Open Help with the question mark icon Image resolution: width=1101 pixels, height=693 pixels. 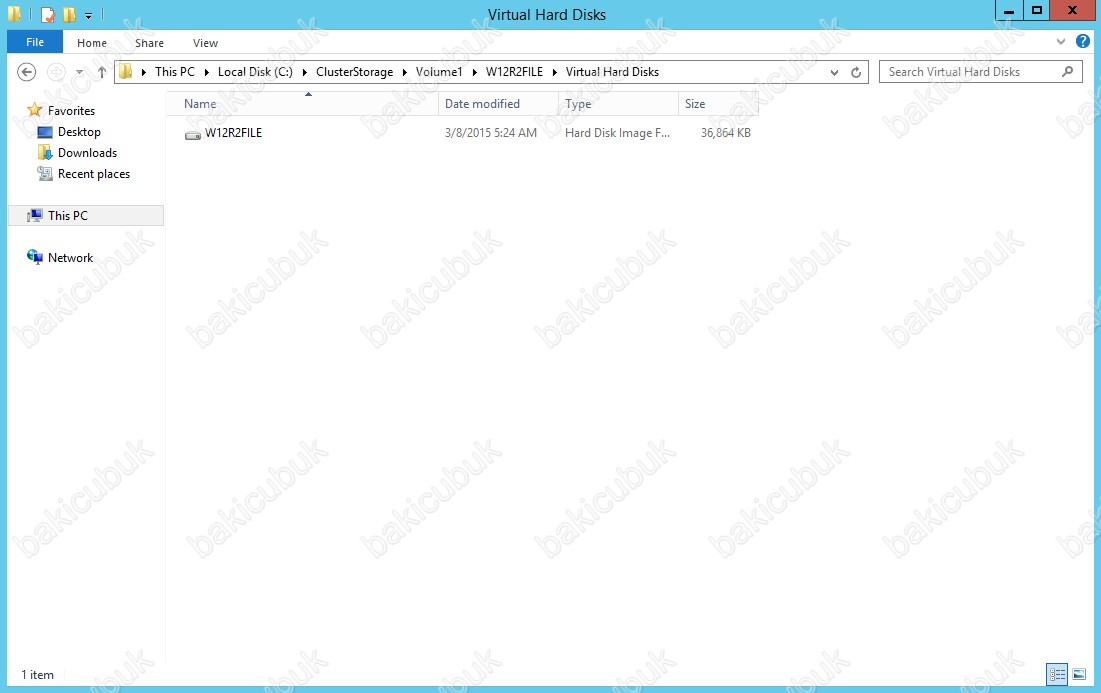coord(1083,41)
